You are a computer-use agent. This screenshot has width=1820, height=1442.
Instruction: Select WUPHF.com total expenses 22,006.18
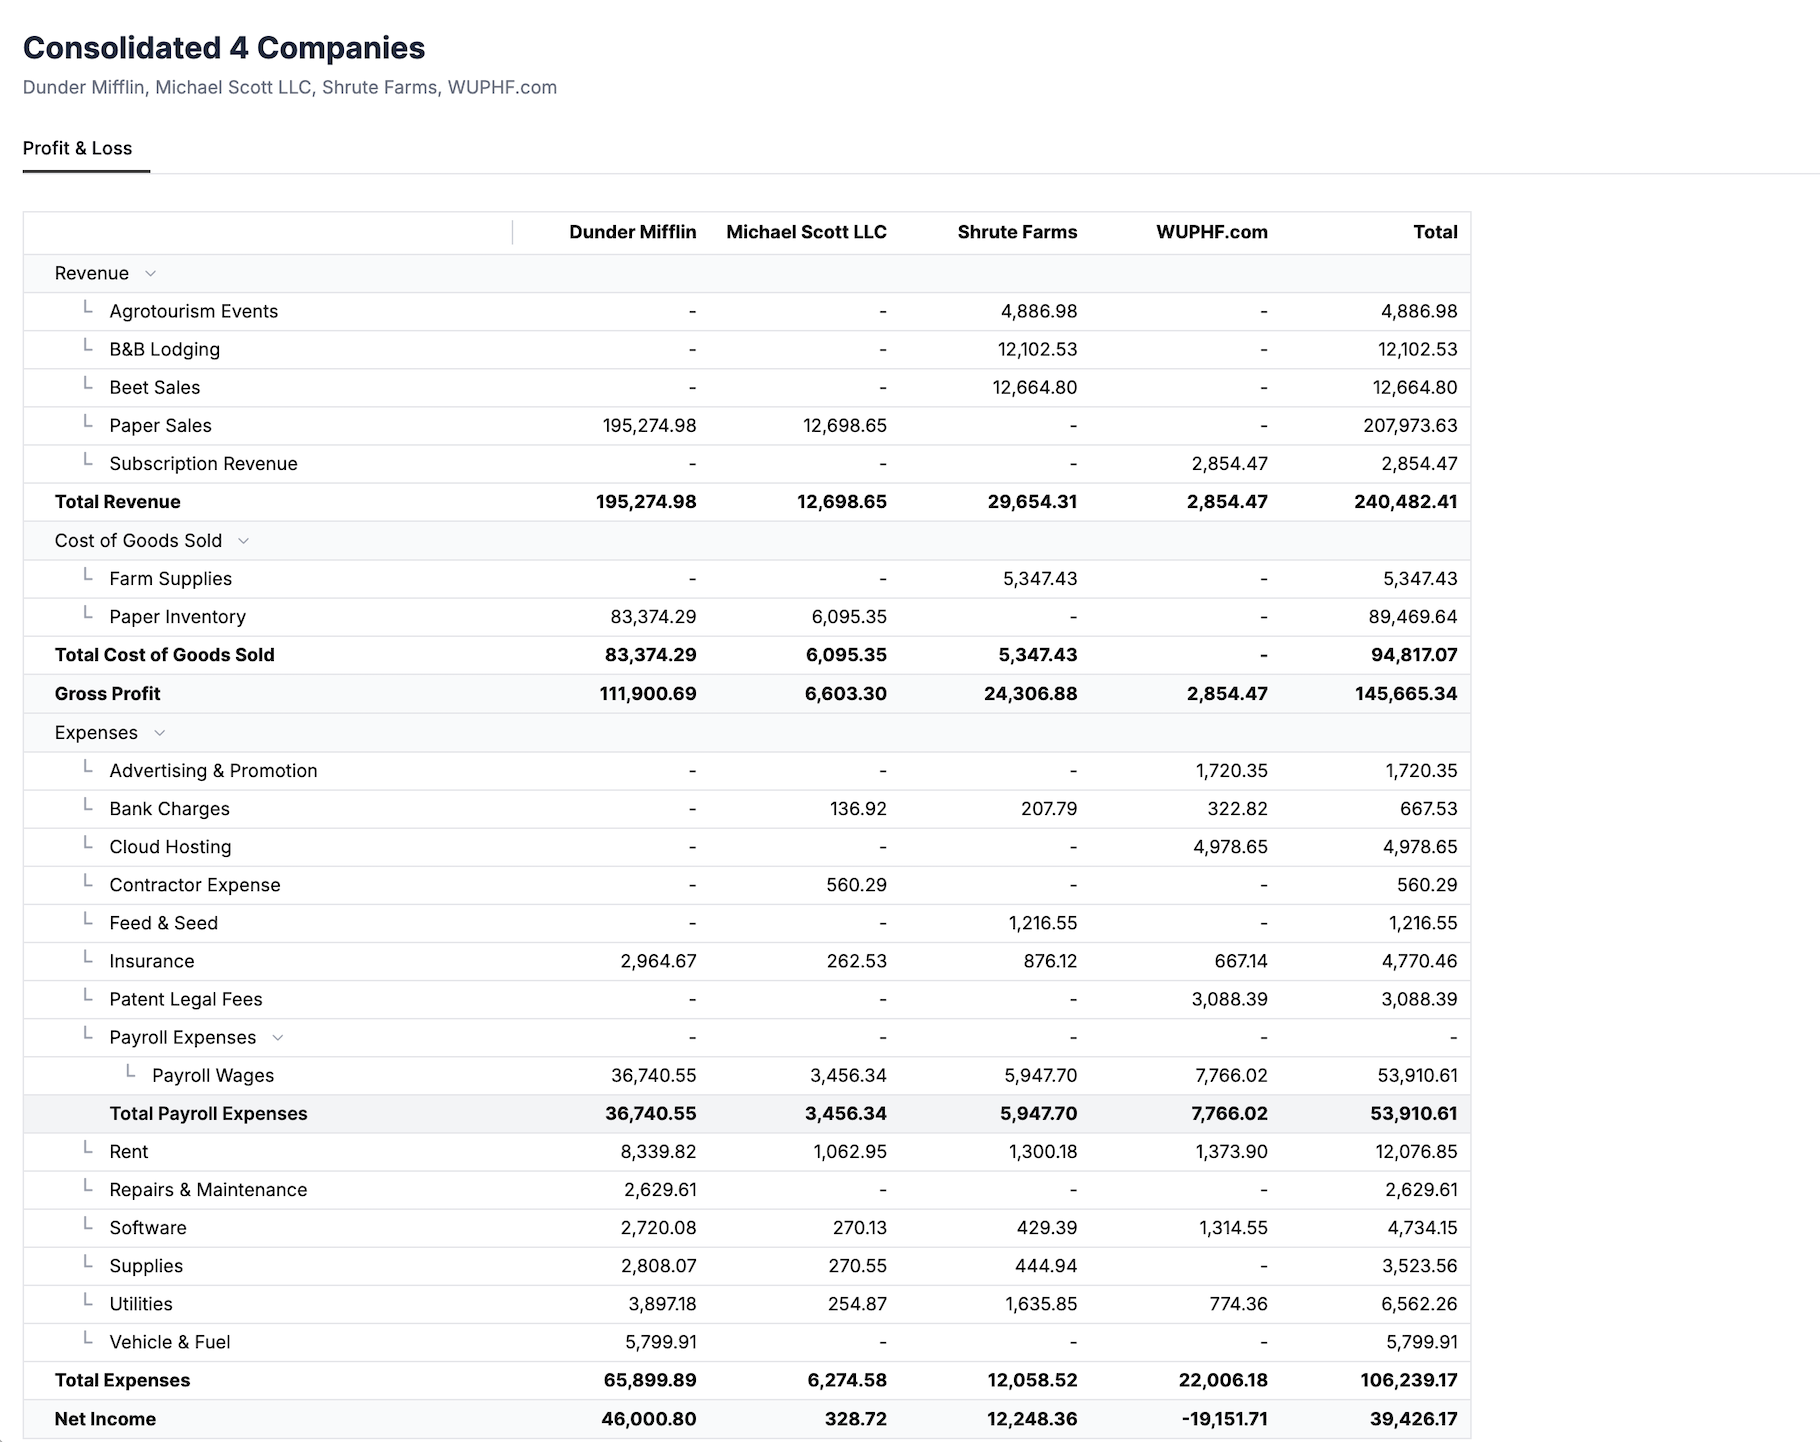(x=1223, y=1380)
